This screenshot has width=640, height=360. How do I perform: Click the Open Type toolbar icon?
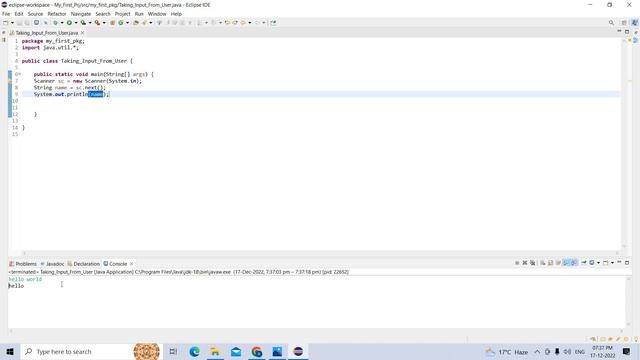pos(136,23)
